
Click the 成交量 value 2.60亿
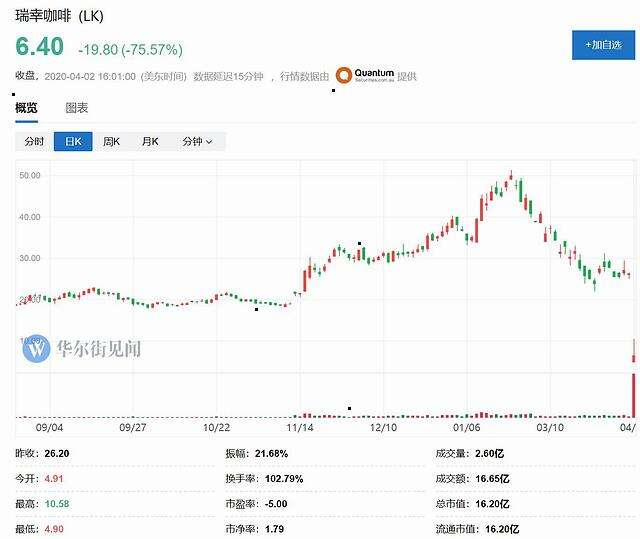click(489, 454)
